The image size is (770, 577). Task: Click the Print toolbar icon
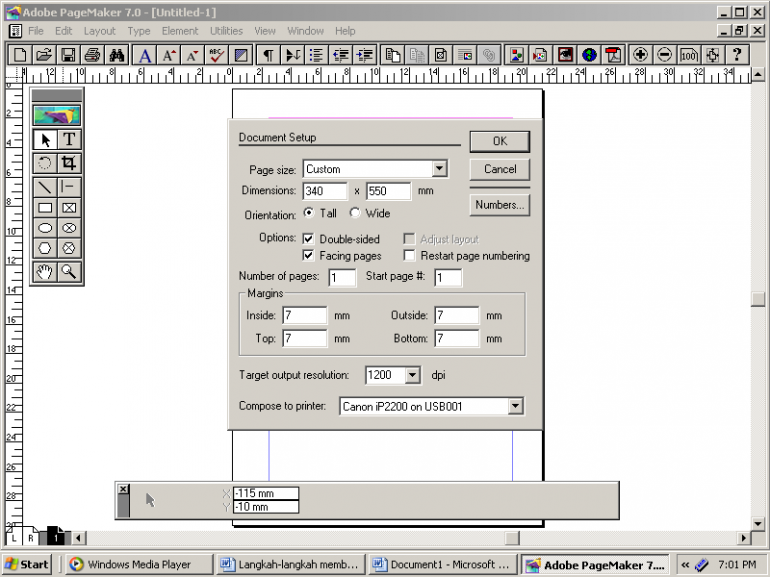[x=92, y=55]
